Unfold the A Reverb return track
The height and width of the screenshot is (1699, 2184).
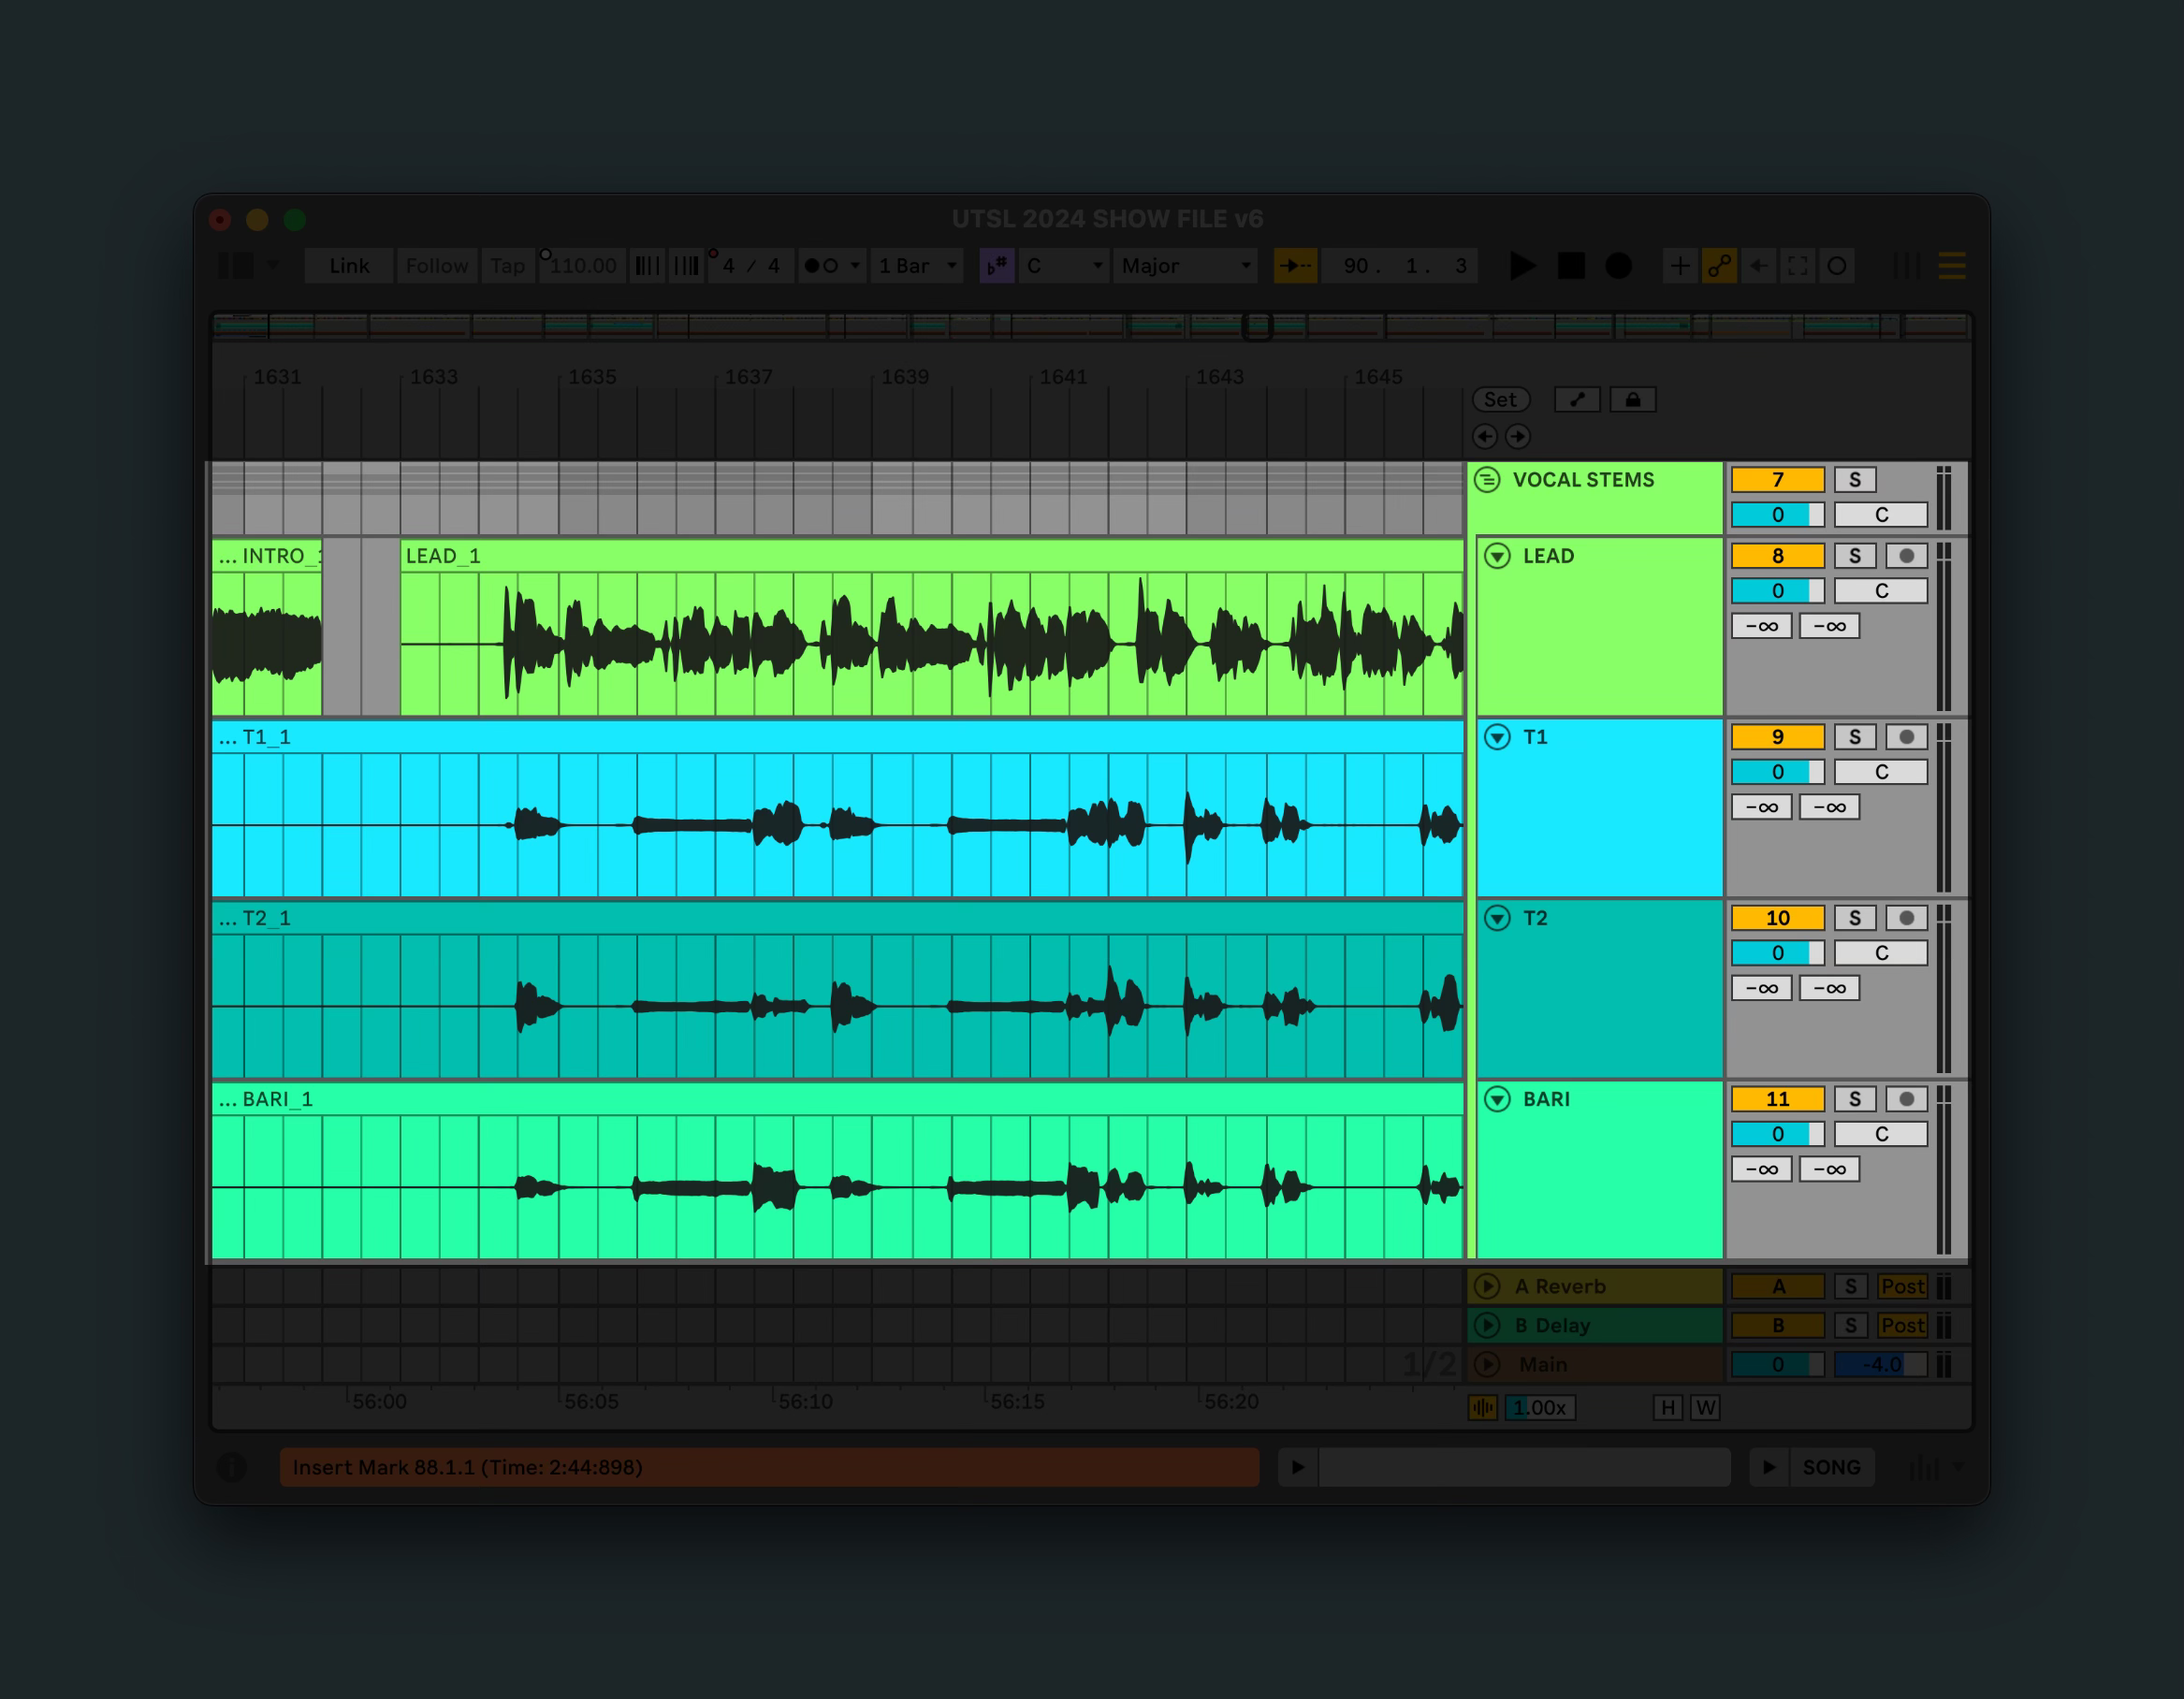1488,1286
